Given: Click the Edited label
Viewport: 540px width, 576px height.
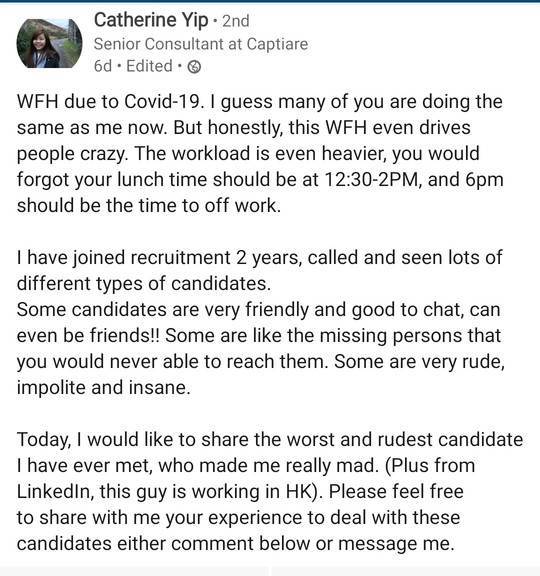Looking at the screenshot, I should click(x=149, y=66).
